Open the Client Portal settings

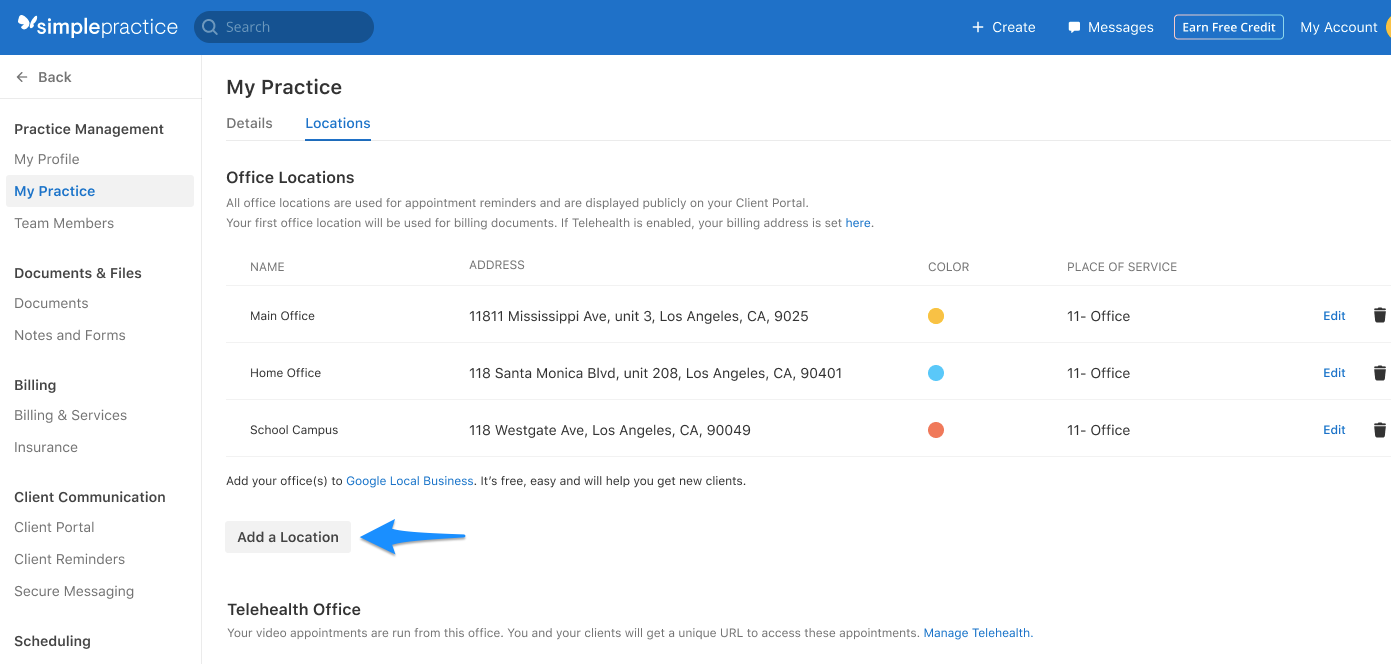pos(54,526)
